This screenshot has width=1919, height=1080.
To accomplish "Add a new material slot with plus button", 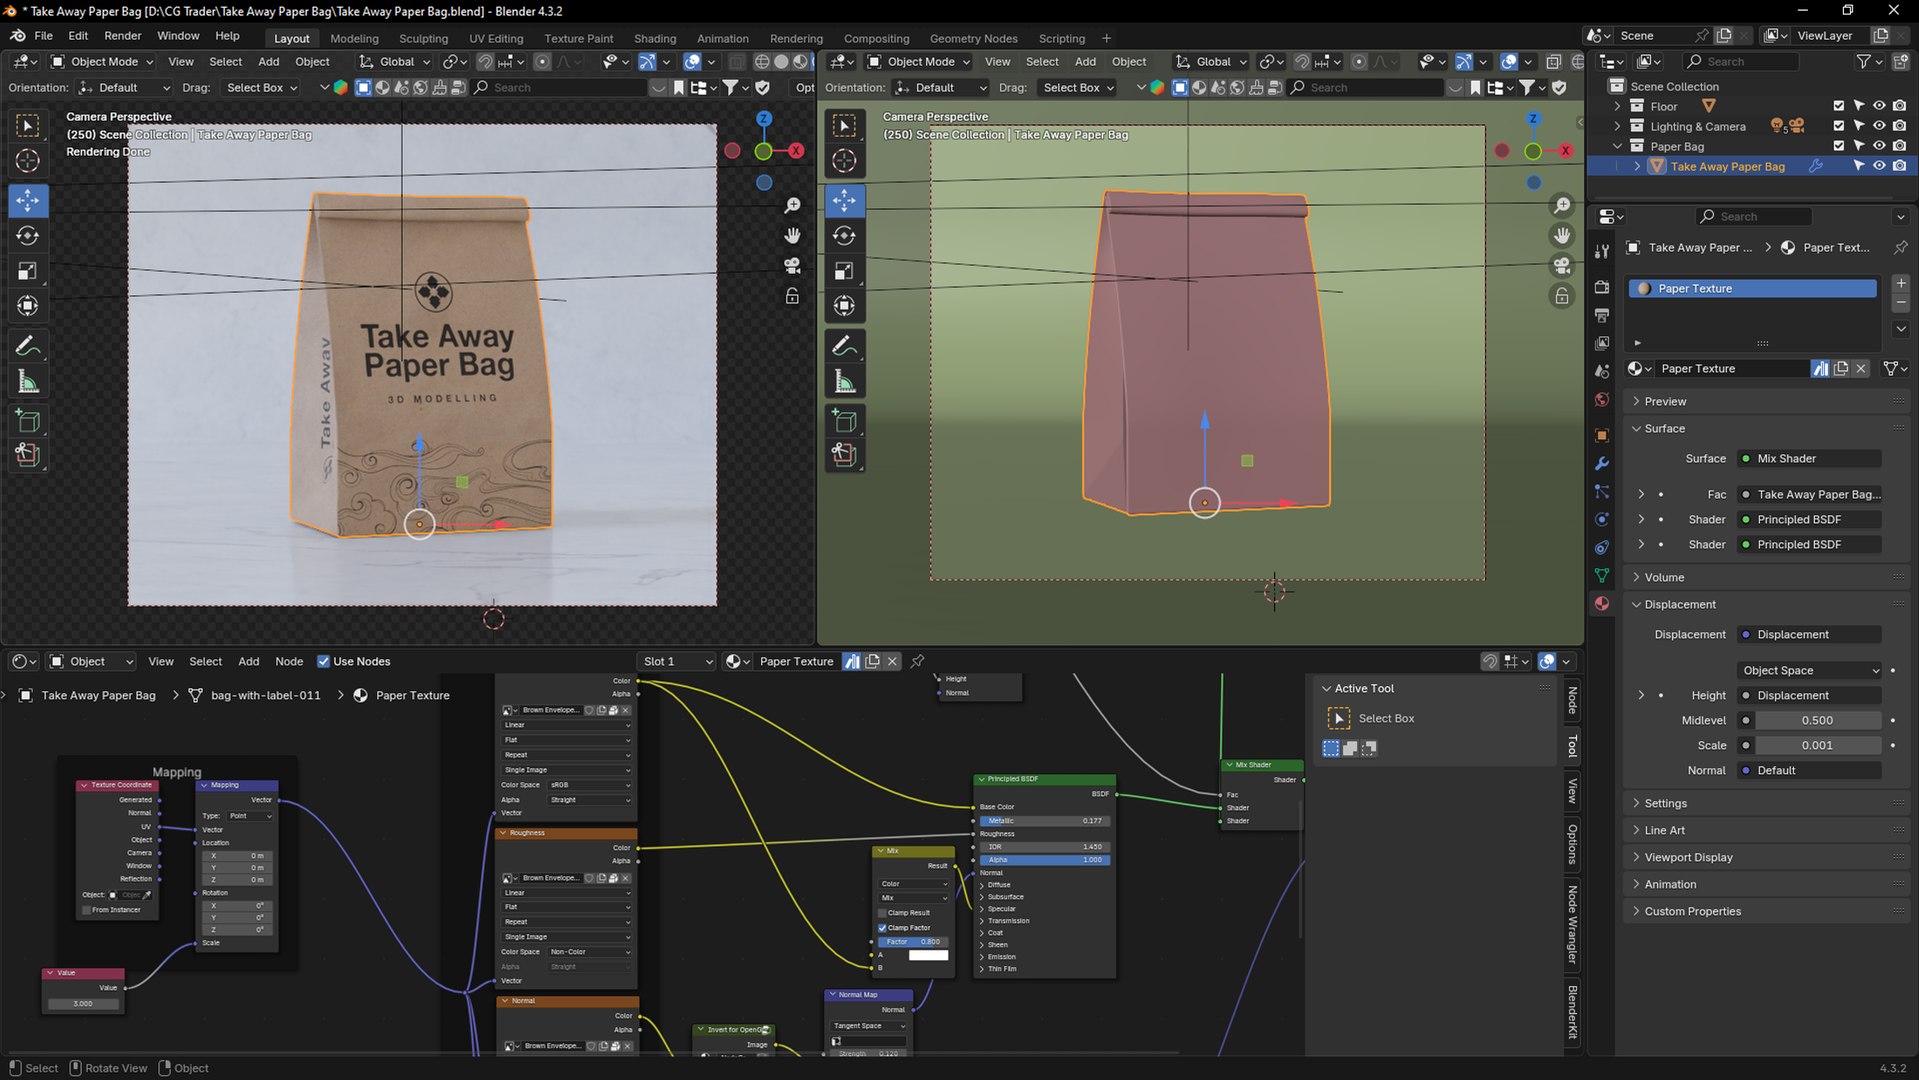I will [x=1901, y=284].
